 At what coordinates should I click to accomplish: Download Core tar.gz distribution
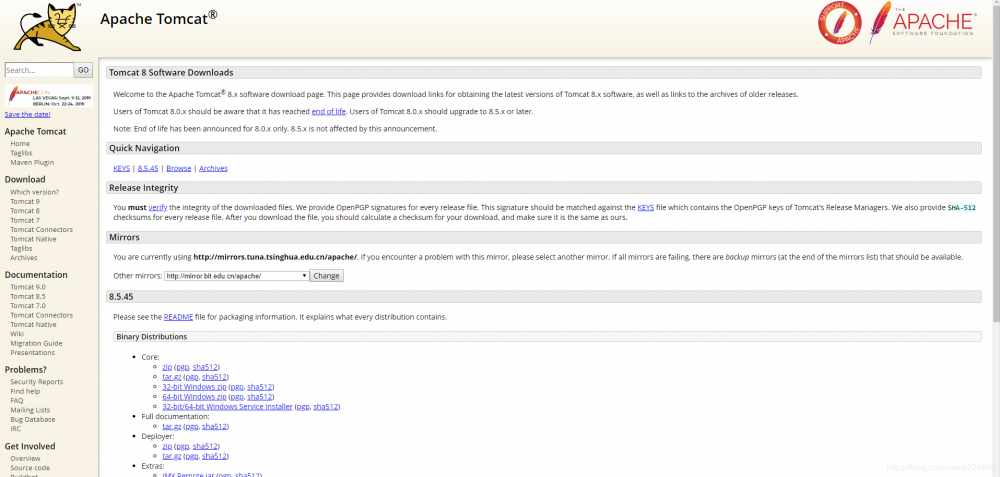172,377
